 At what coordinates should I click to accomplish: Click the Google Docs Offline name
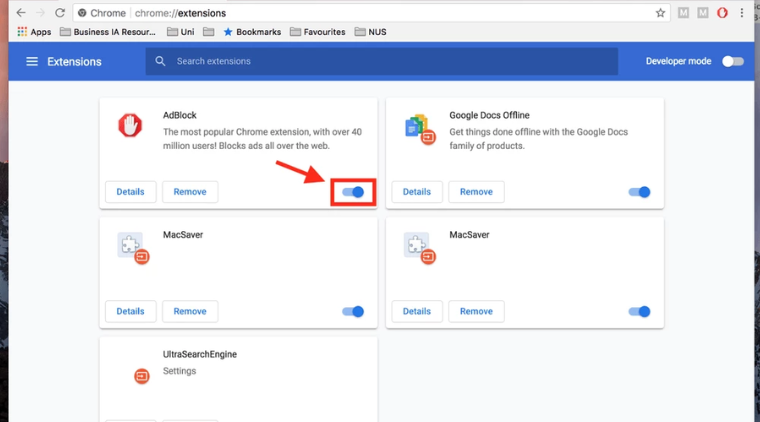point(489,115)
